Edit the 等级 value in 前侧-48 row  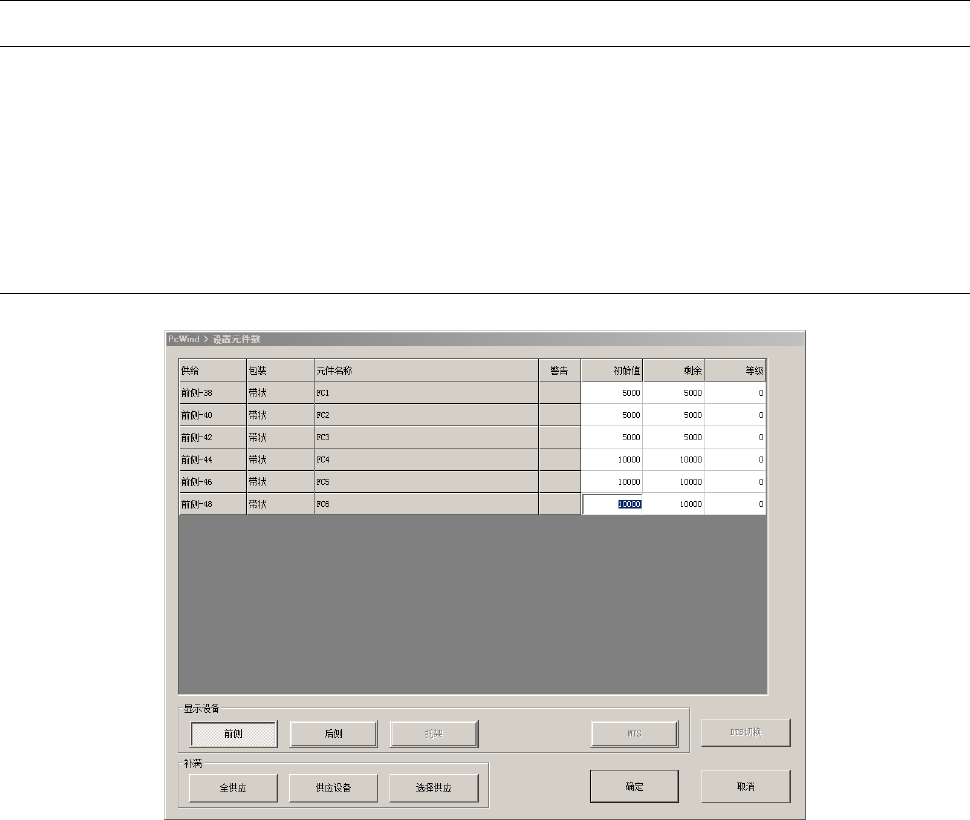736,504
